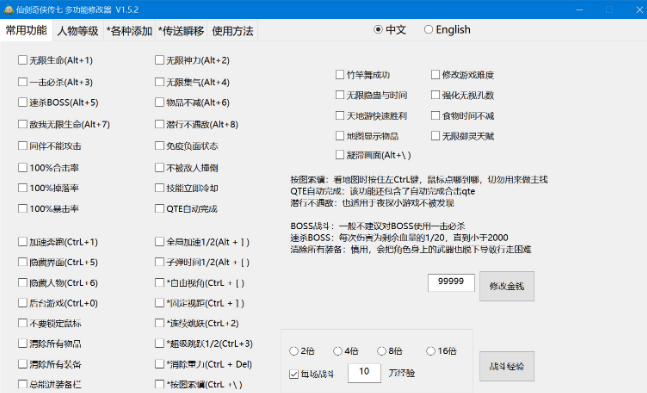
Task: Go to the *传送瞬移 tab
Action: [181, 31]
